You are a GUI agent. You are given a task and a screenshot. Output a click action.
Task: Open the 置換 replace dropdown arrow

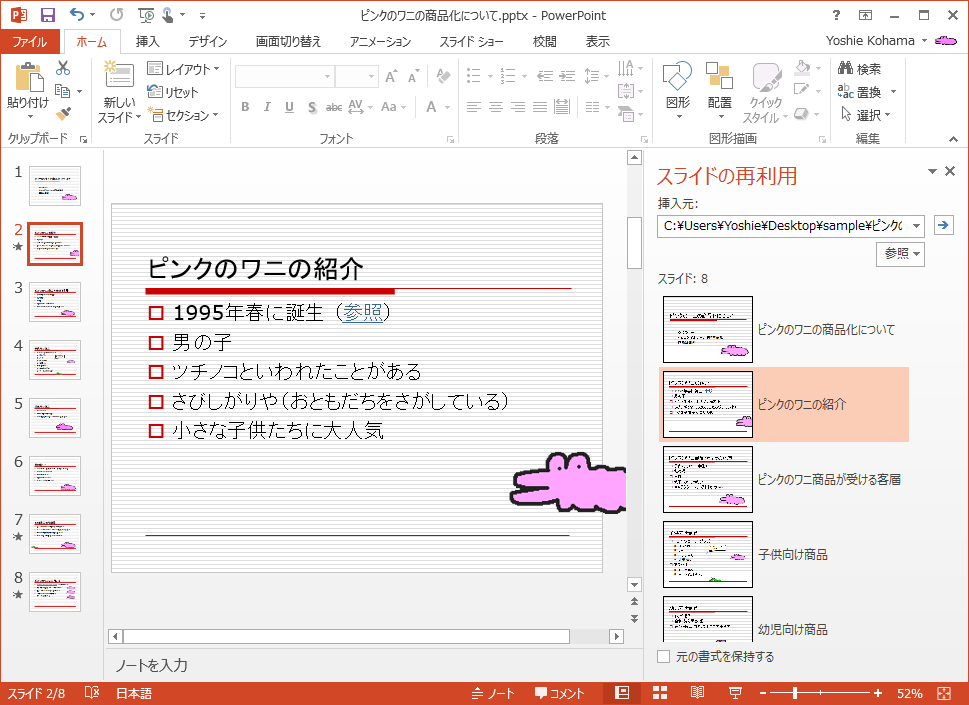coord(893,92)
